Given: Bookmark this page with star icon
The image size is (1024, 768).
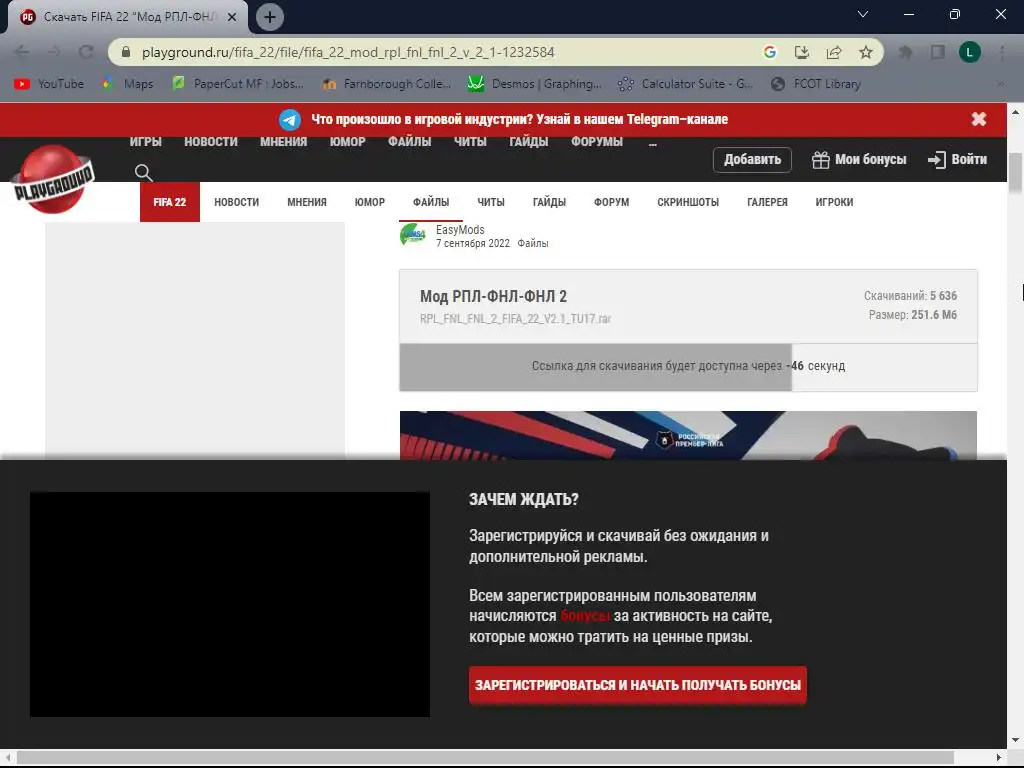Looking at the screenshot, I should pos(866,52).
